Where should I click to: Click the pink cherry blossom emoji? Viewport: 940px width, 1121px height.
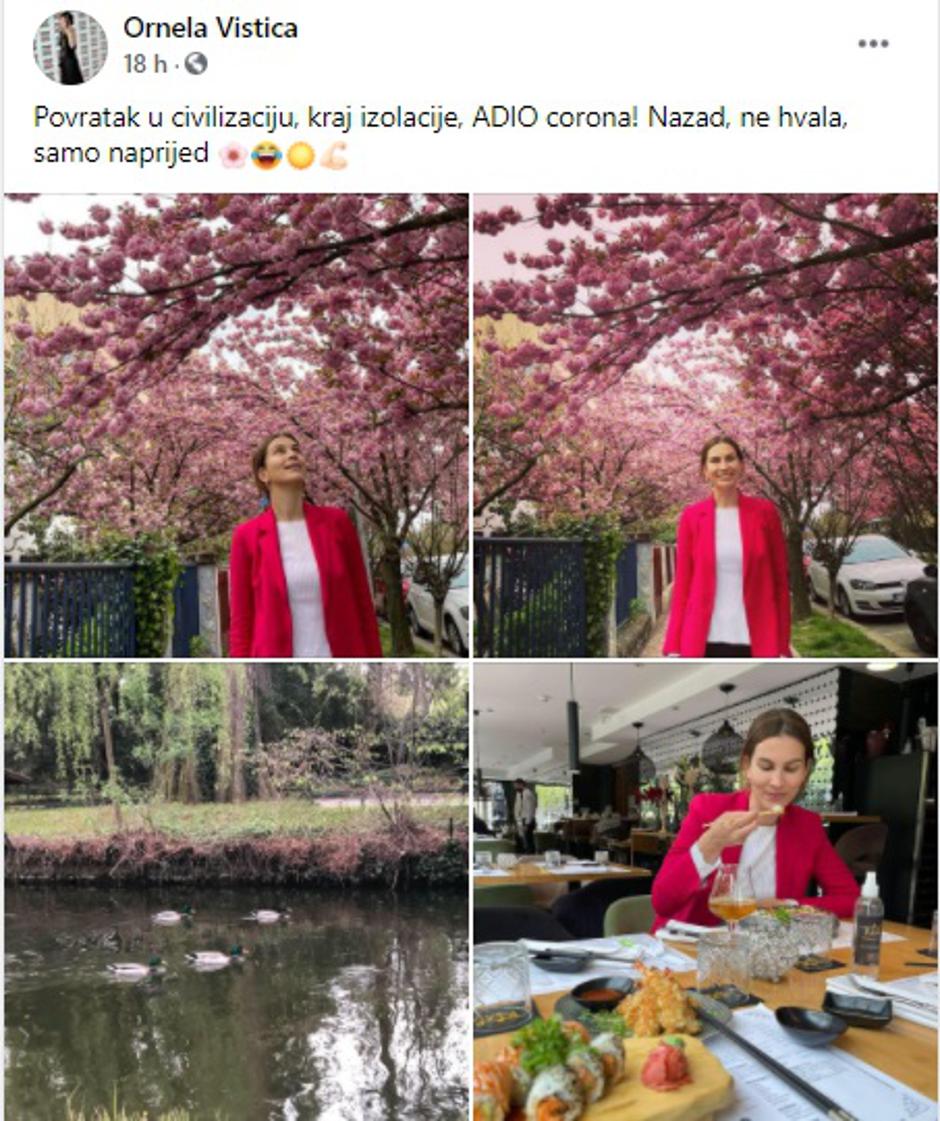pos(232,155)
